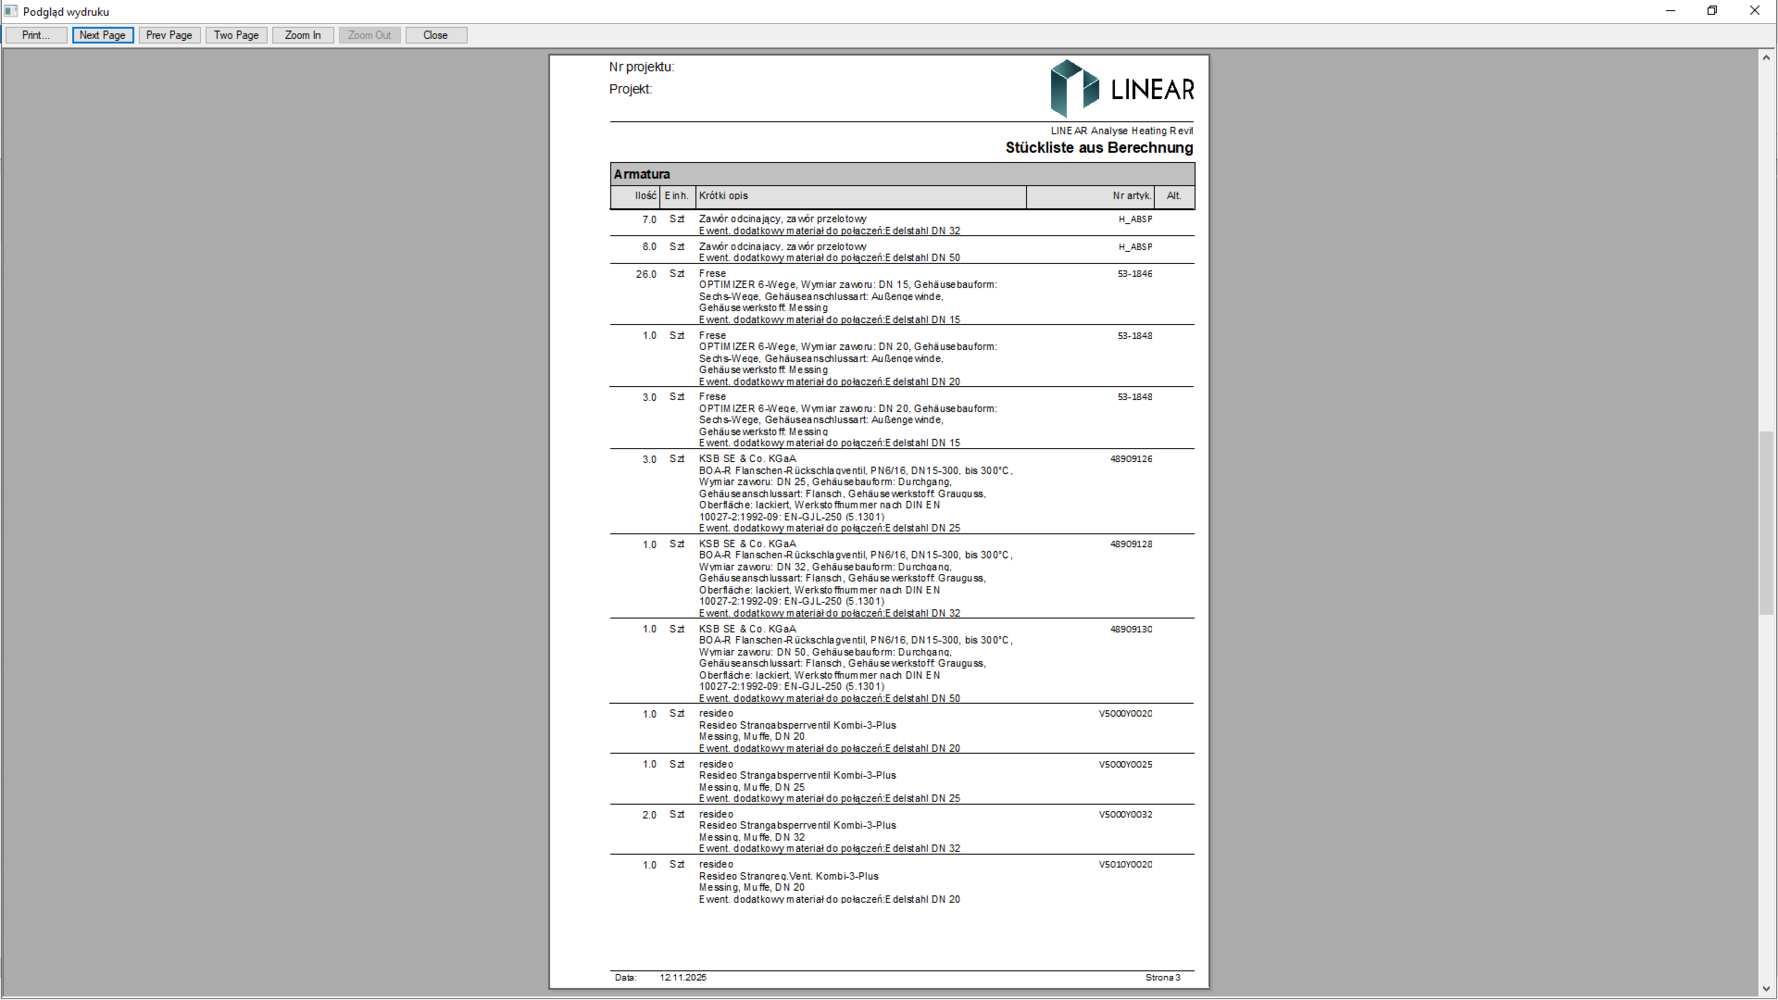Click the Strona 3 page footer
Screen dimensions: 1778x1000
pos(1162,977)
